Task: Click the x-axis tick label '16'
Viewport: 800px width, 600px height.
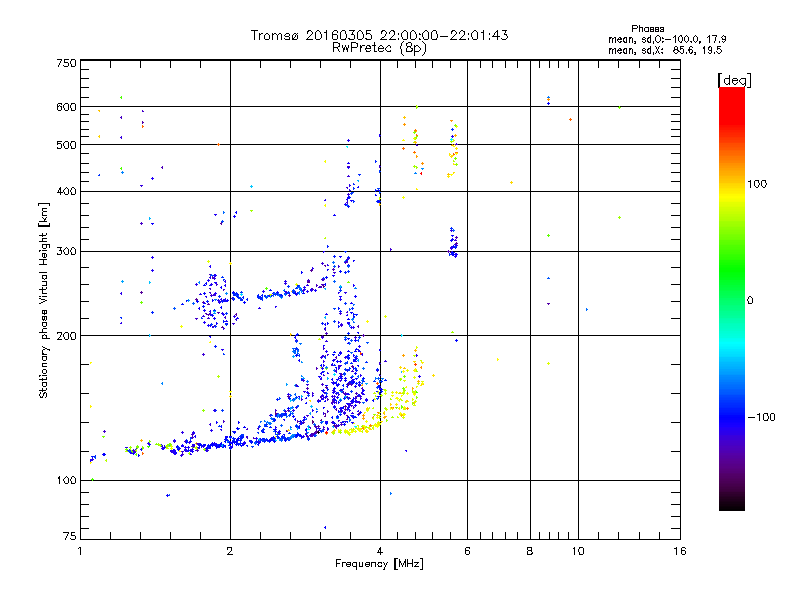Action: [x=680, y=551]
